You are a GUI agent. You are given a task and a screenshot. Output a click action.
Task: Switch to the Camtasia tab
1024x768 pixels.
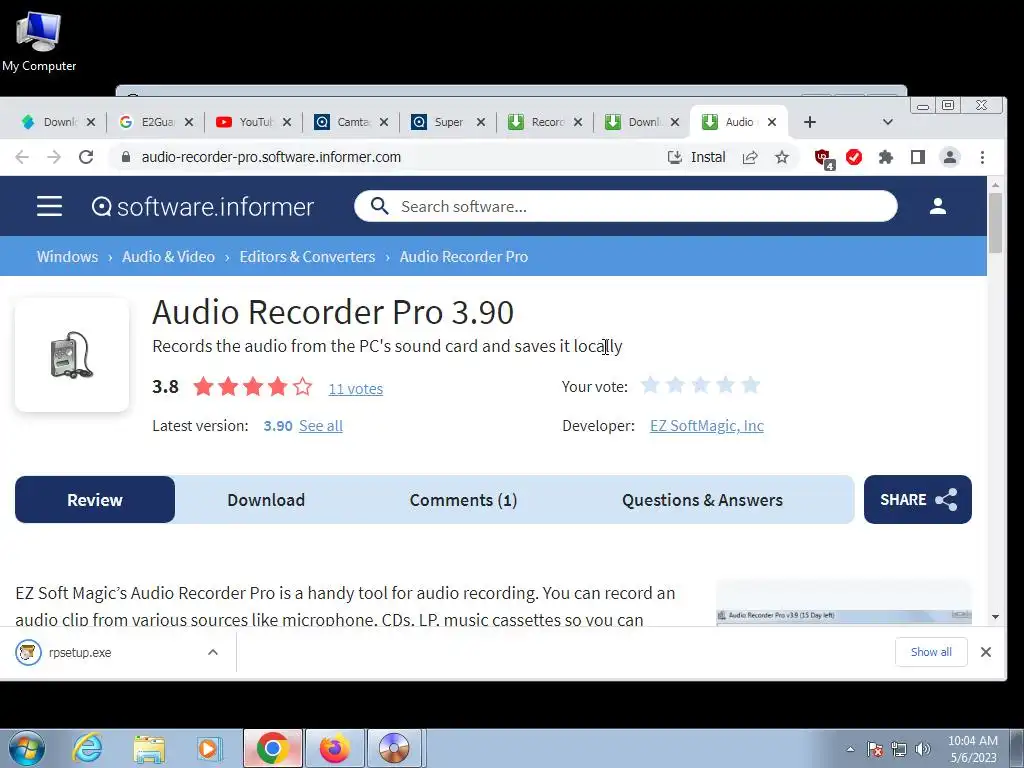(x=343, y=122)
